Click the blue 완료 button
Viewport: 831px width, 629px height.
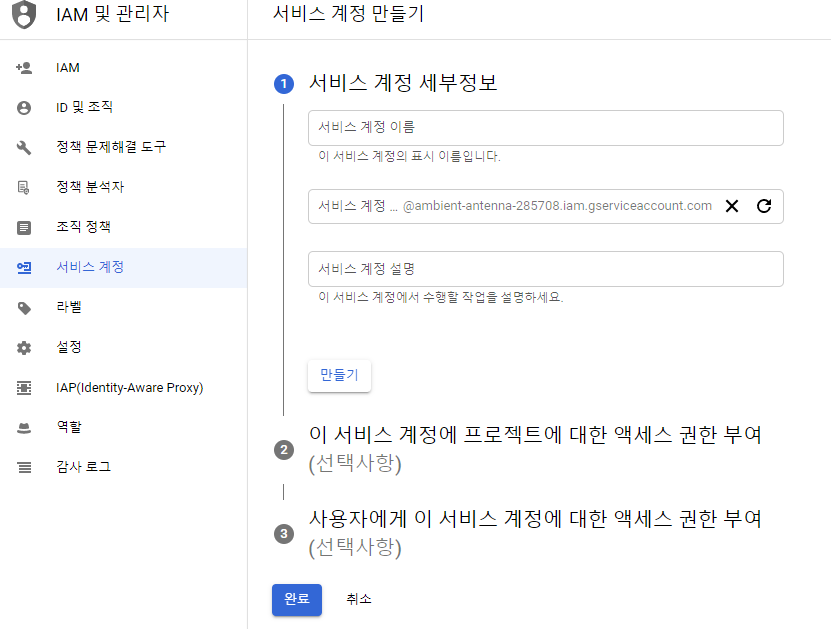(x=297, y=599)
